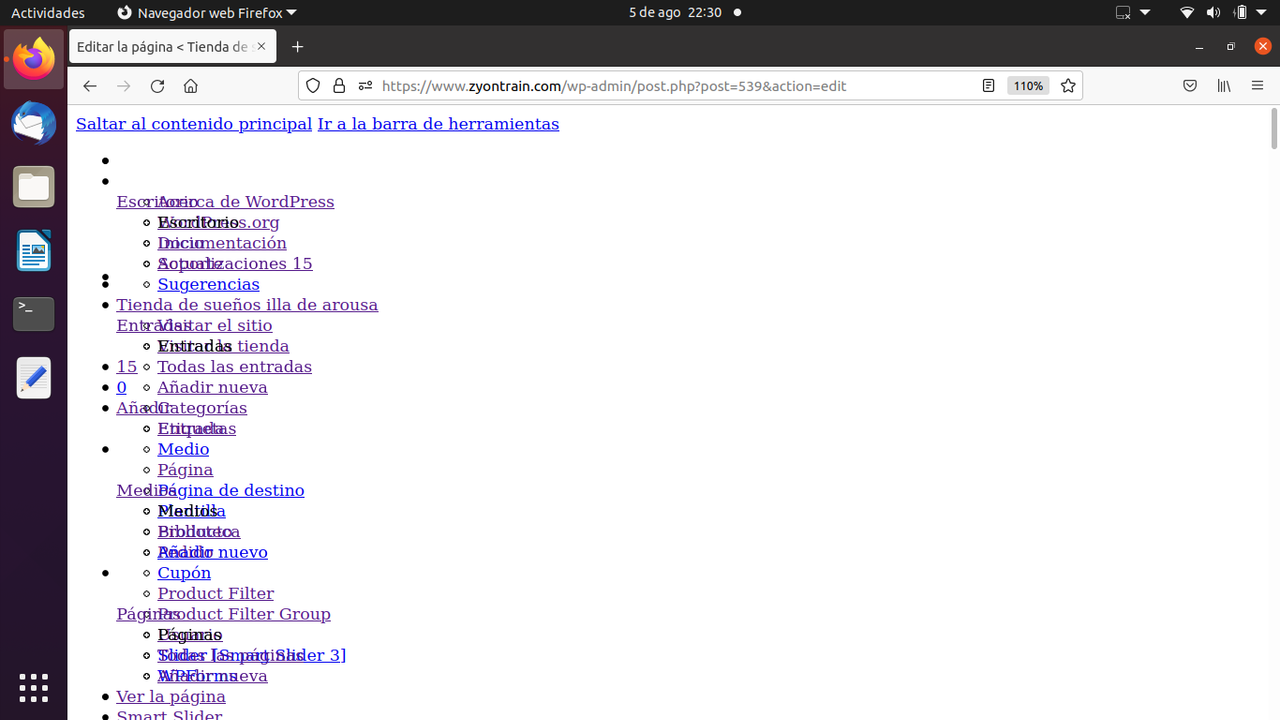Open site permissions icon in address bar

pyautogui.click(x=365, y=86)
